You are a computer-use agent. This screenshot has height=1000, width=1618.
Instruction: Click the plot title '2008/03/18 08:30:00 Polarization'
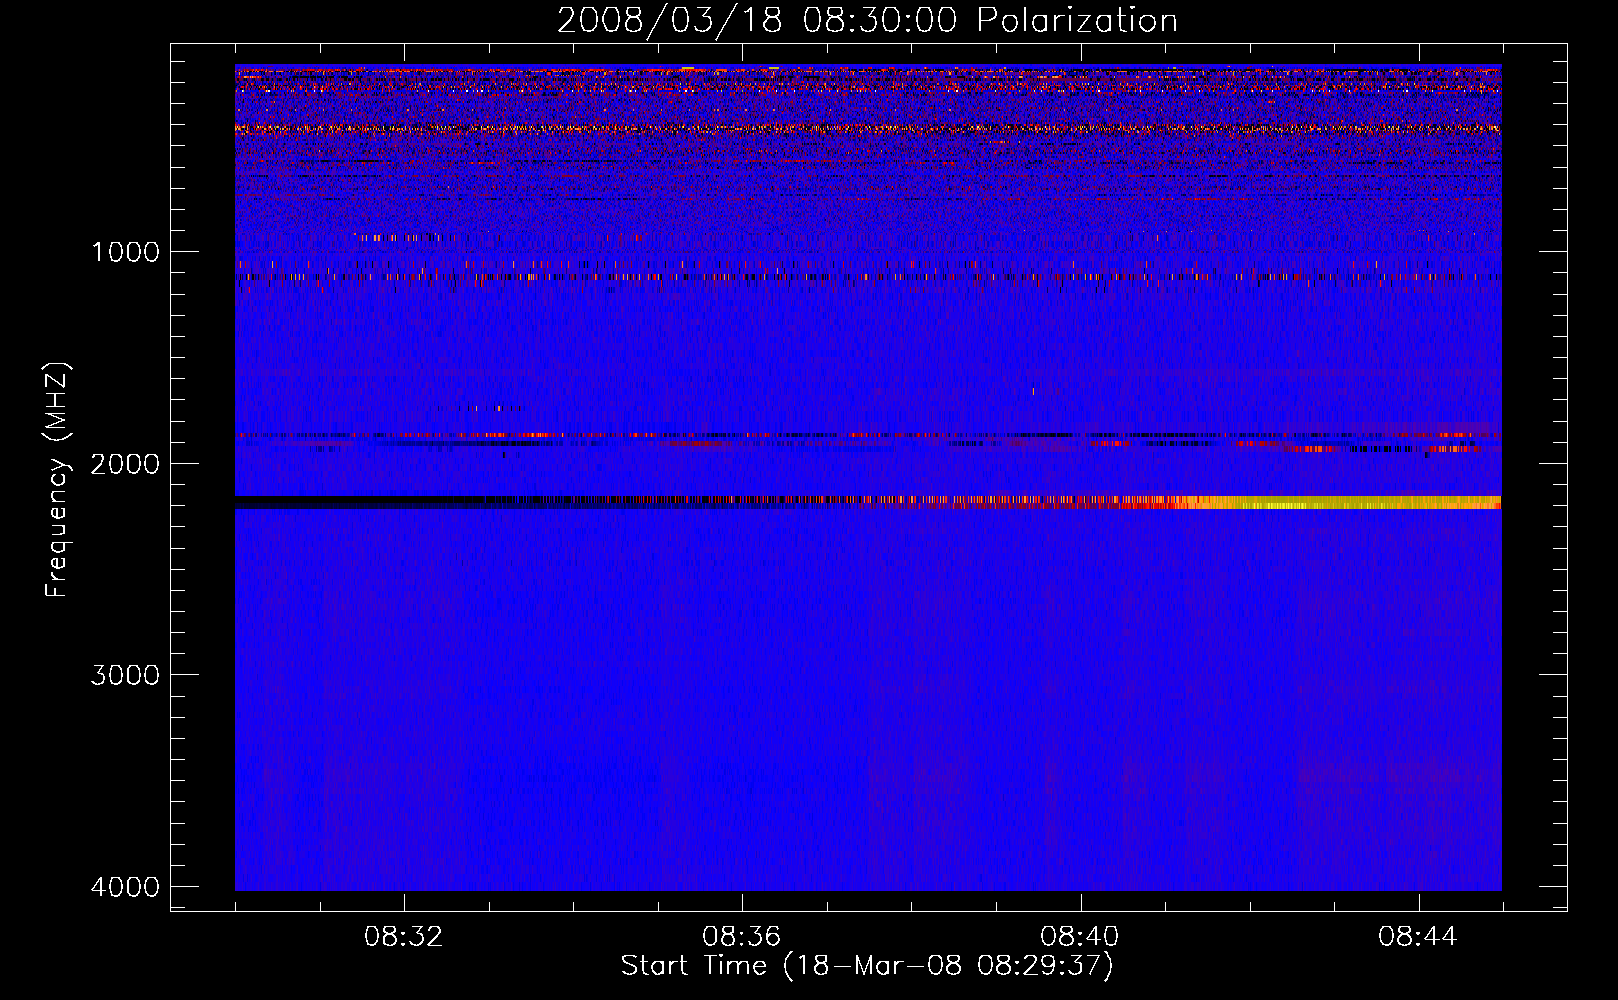tap(867, 20)
